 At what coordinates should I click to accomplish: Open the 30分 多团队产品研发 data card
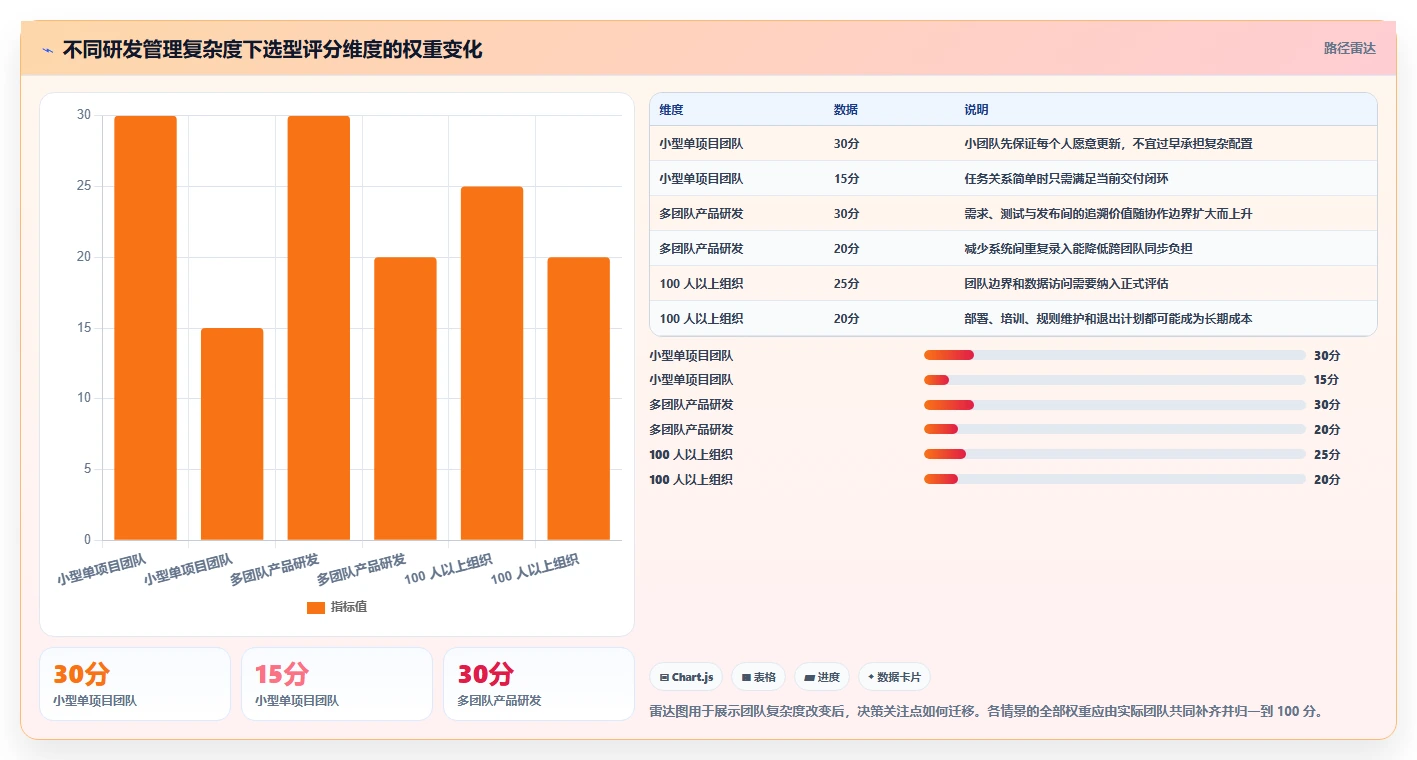click(539, 684)
